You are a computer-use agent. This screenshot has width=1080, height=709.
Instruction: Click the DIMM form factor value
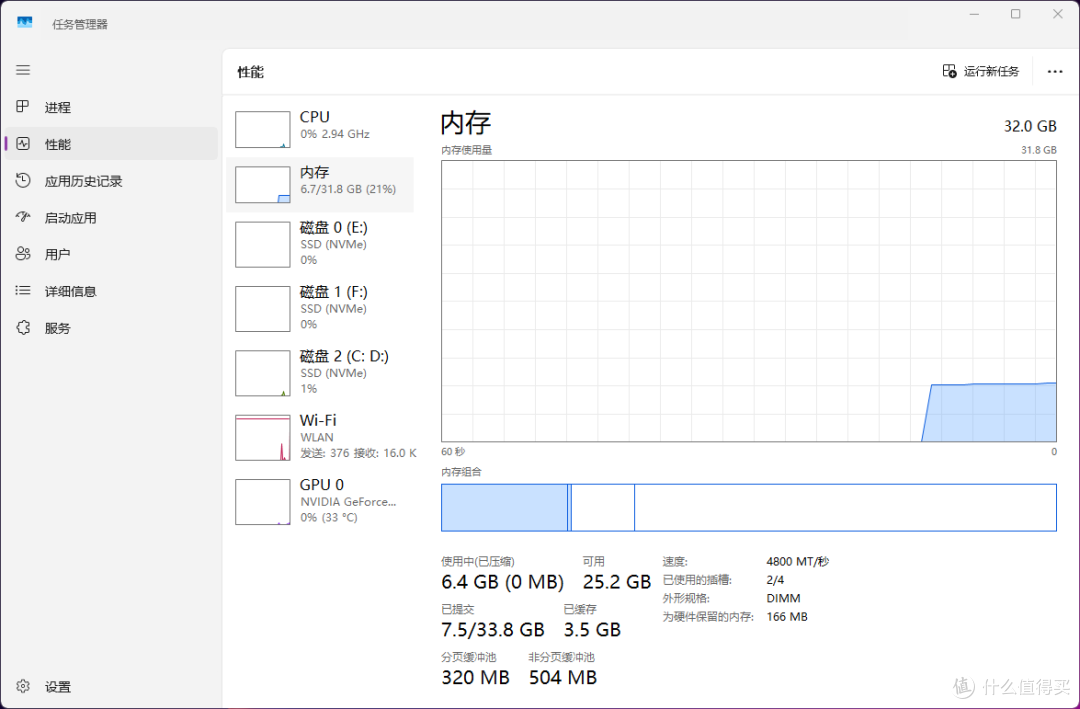tap(783, 598)
